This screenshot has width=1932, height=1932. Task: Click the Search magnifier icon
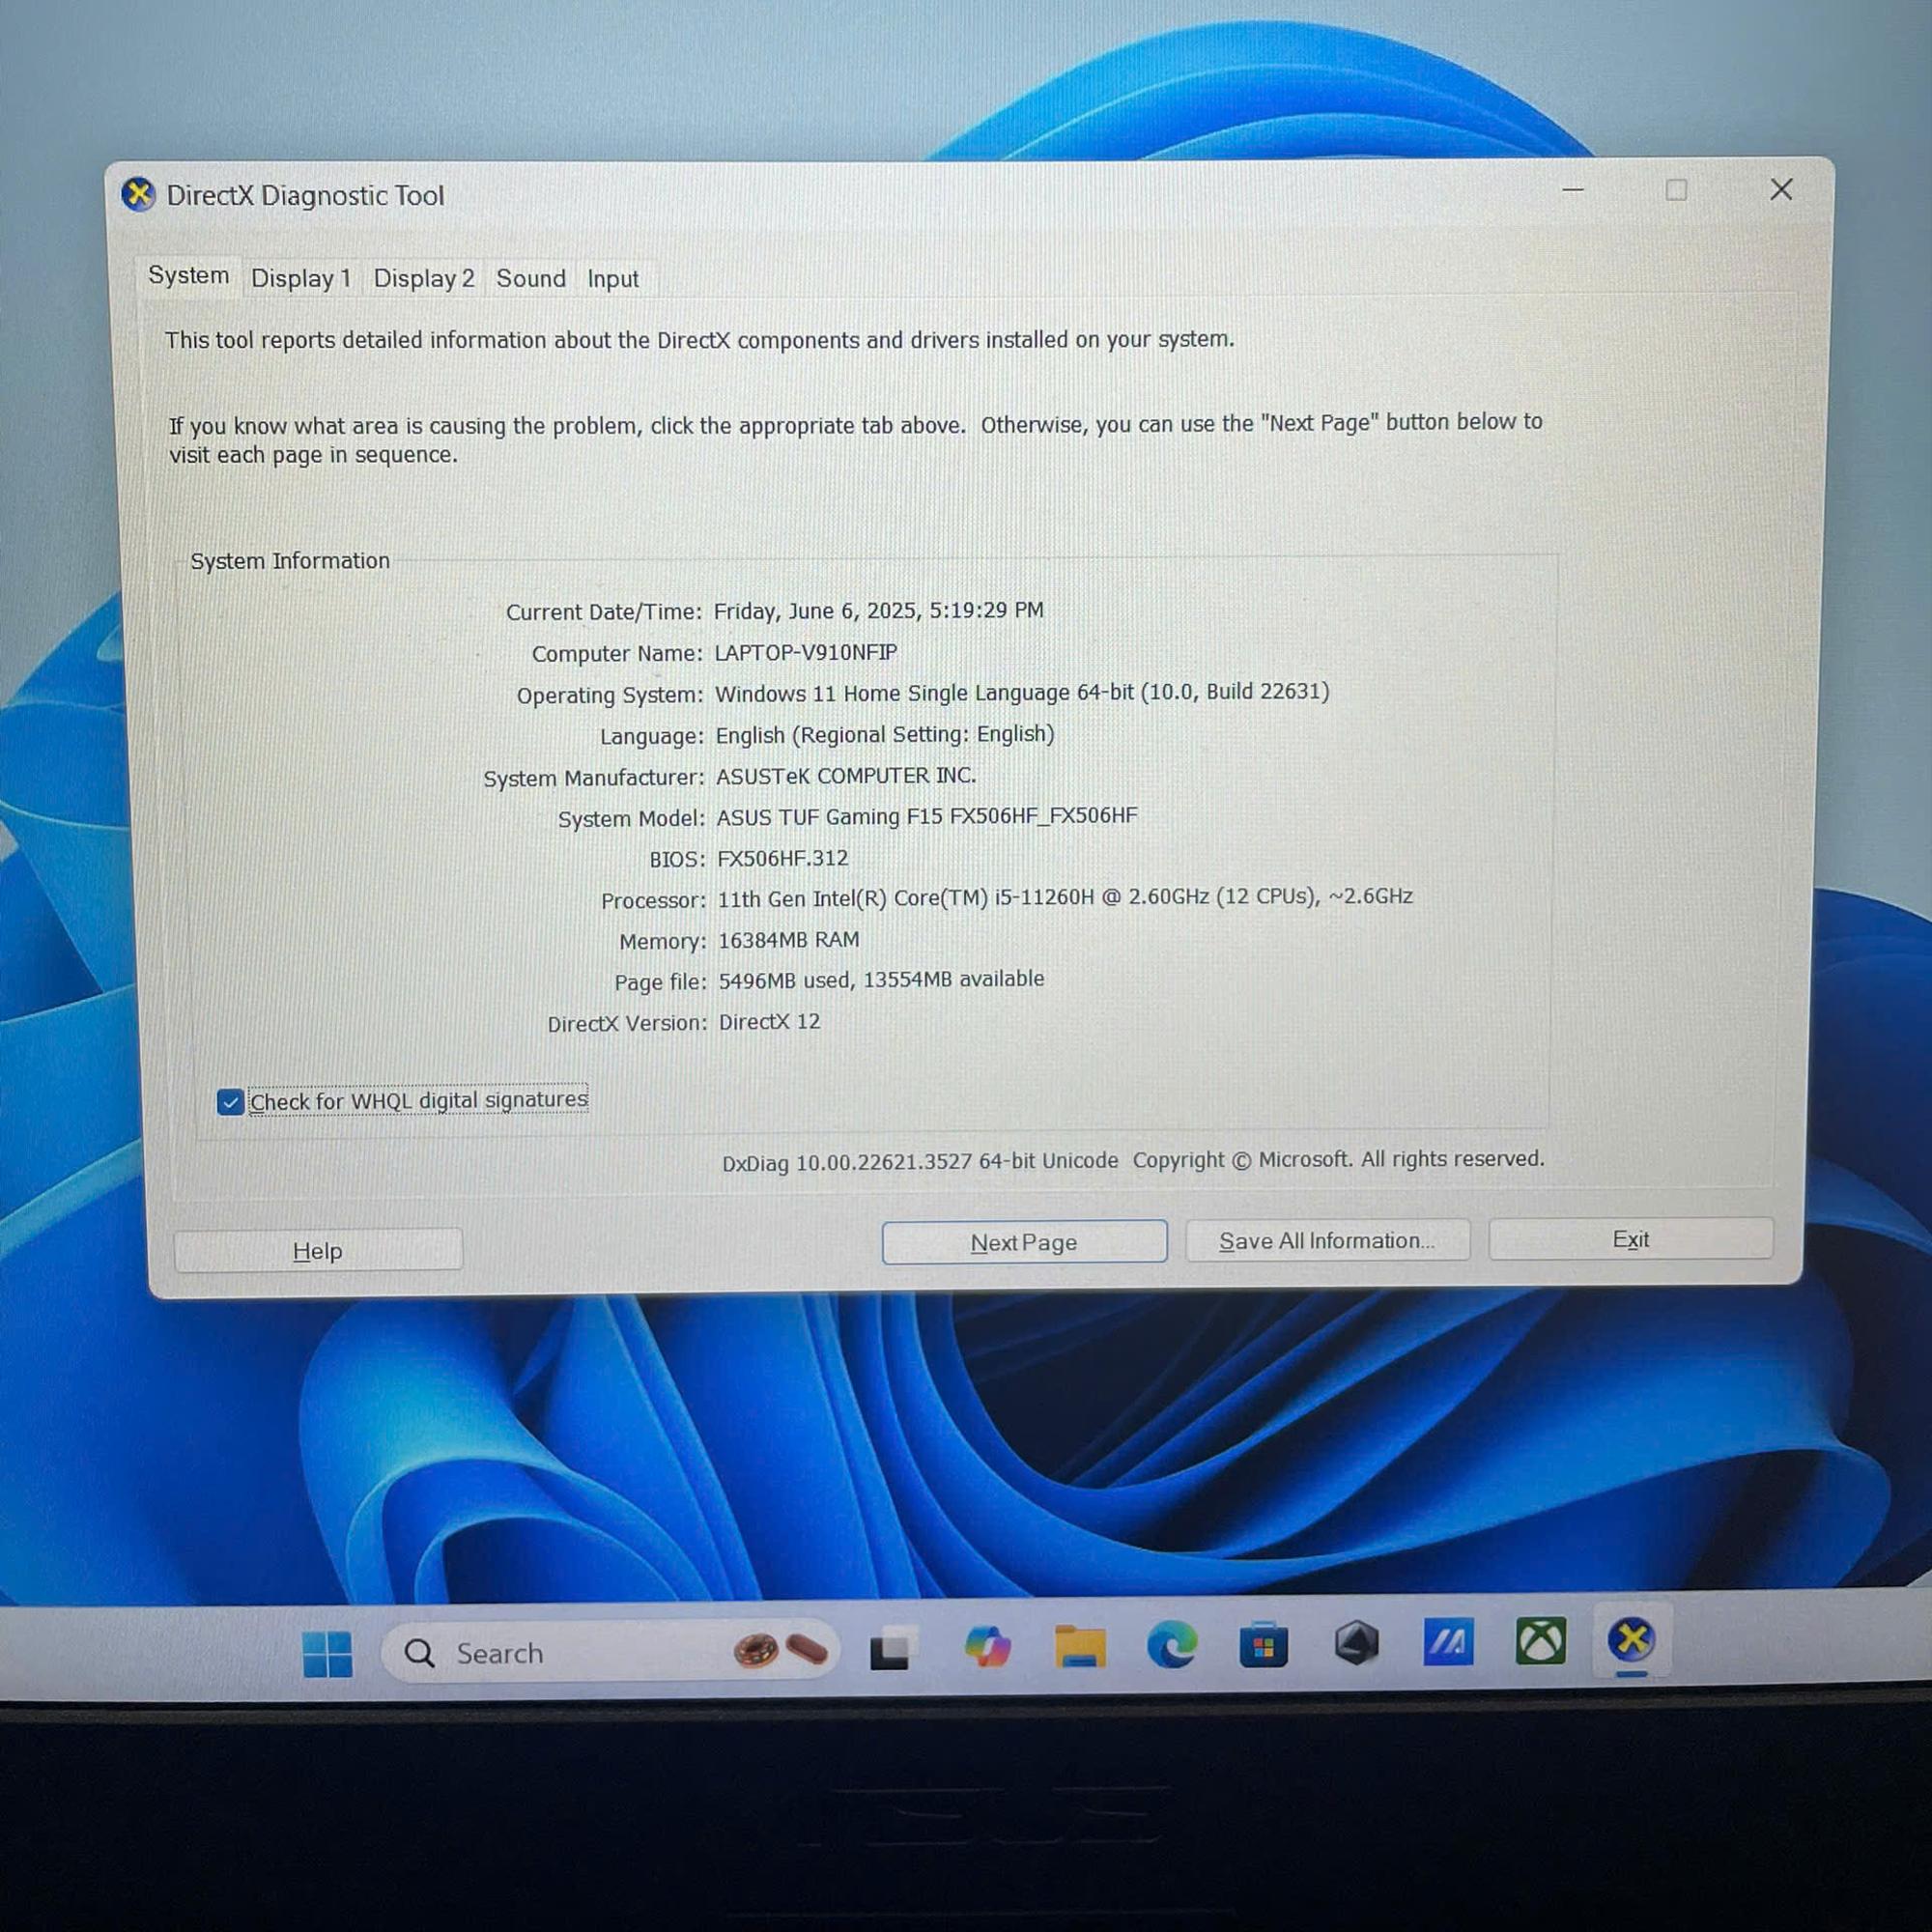(419, 1653)
